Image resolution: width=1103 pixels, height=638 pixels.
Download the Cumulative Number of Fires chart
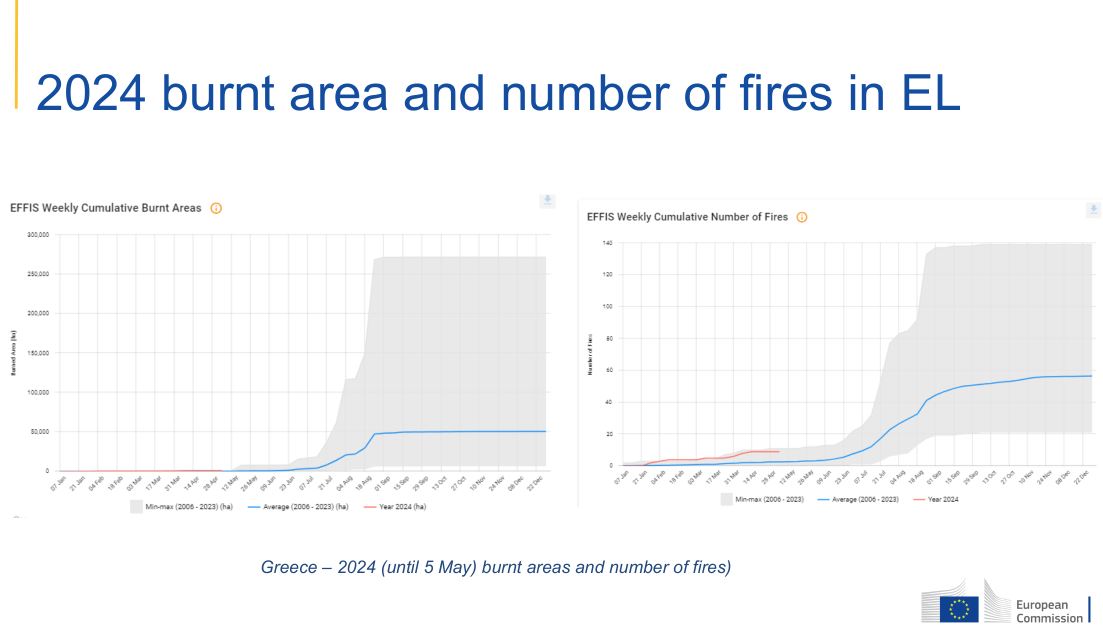(x=1093, y=210)
